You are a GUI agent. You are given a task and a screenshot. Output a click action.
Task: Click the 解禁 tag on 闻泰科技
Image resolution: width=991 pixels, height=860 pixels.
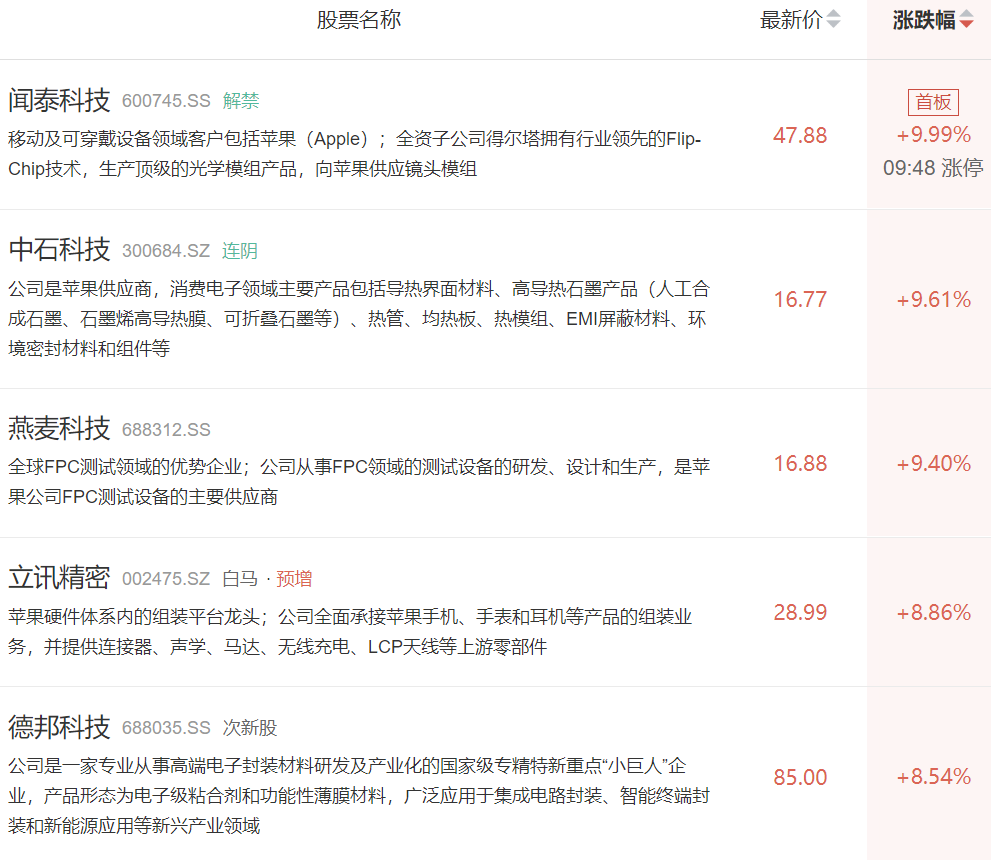tap(241, 101)
